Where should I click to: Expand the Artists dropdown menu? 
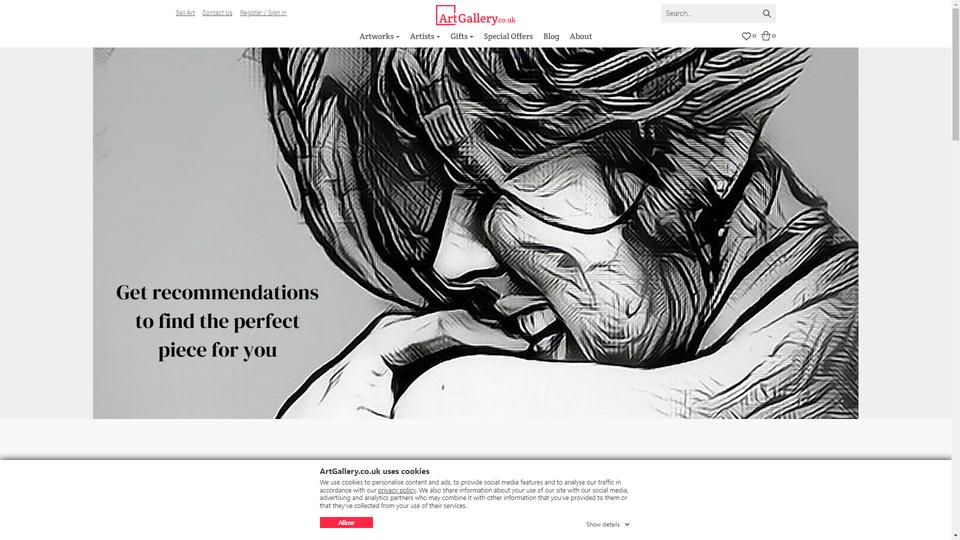(x=425, y=37)
